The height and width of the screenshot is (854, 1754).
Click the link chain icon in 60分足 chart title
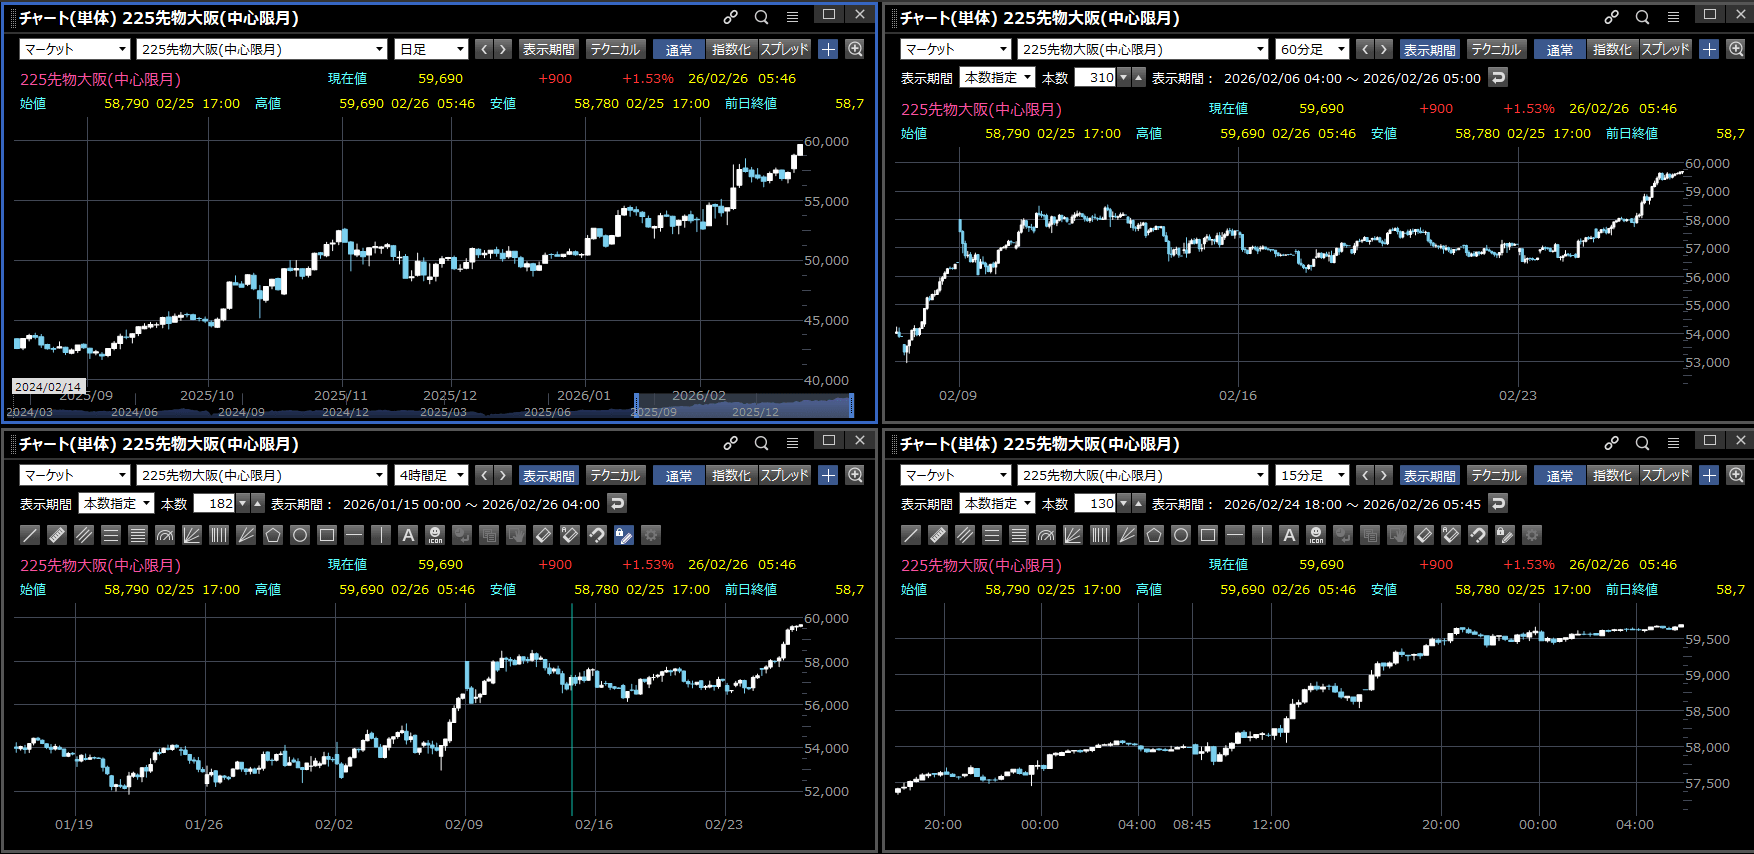[1611, 17]
